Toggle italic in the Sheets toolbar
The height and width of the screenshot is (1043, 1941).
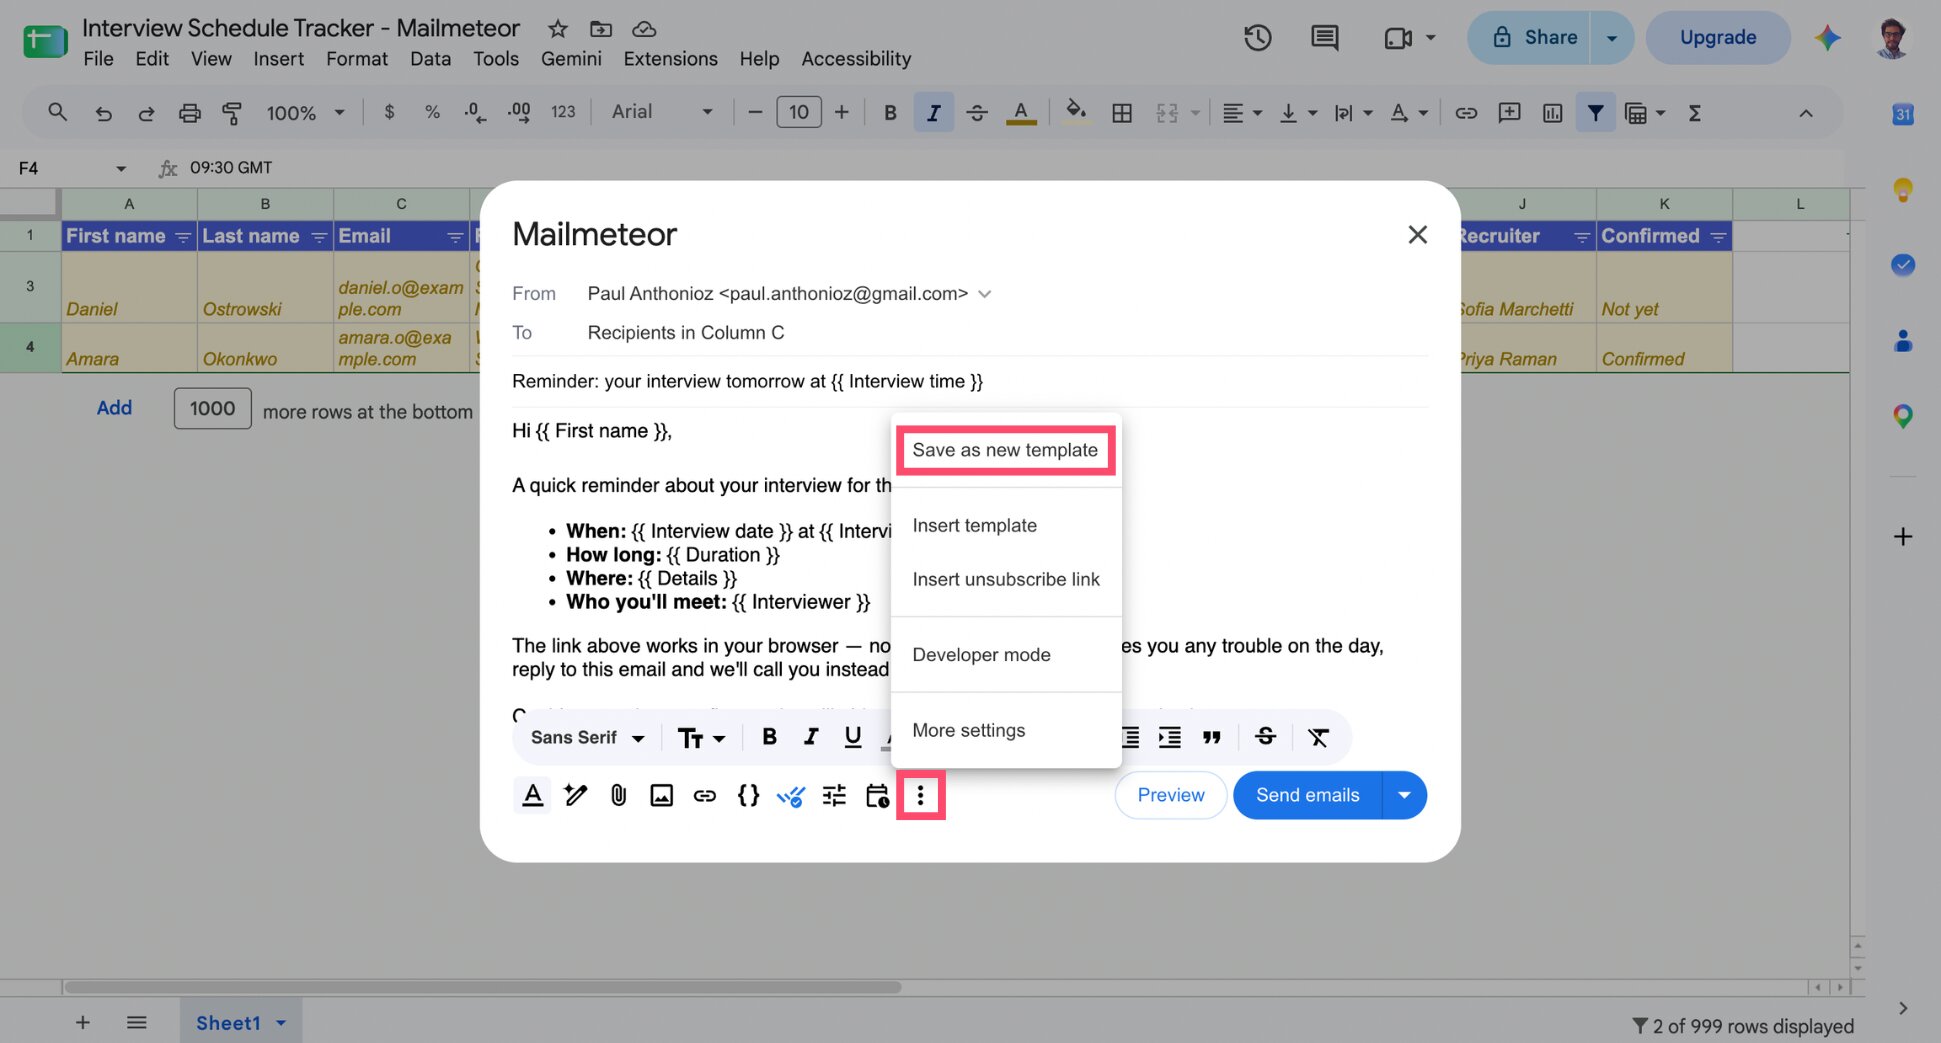click(933, 113)
